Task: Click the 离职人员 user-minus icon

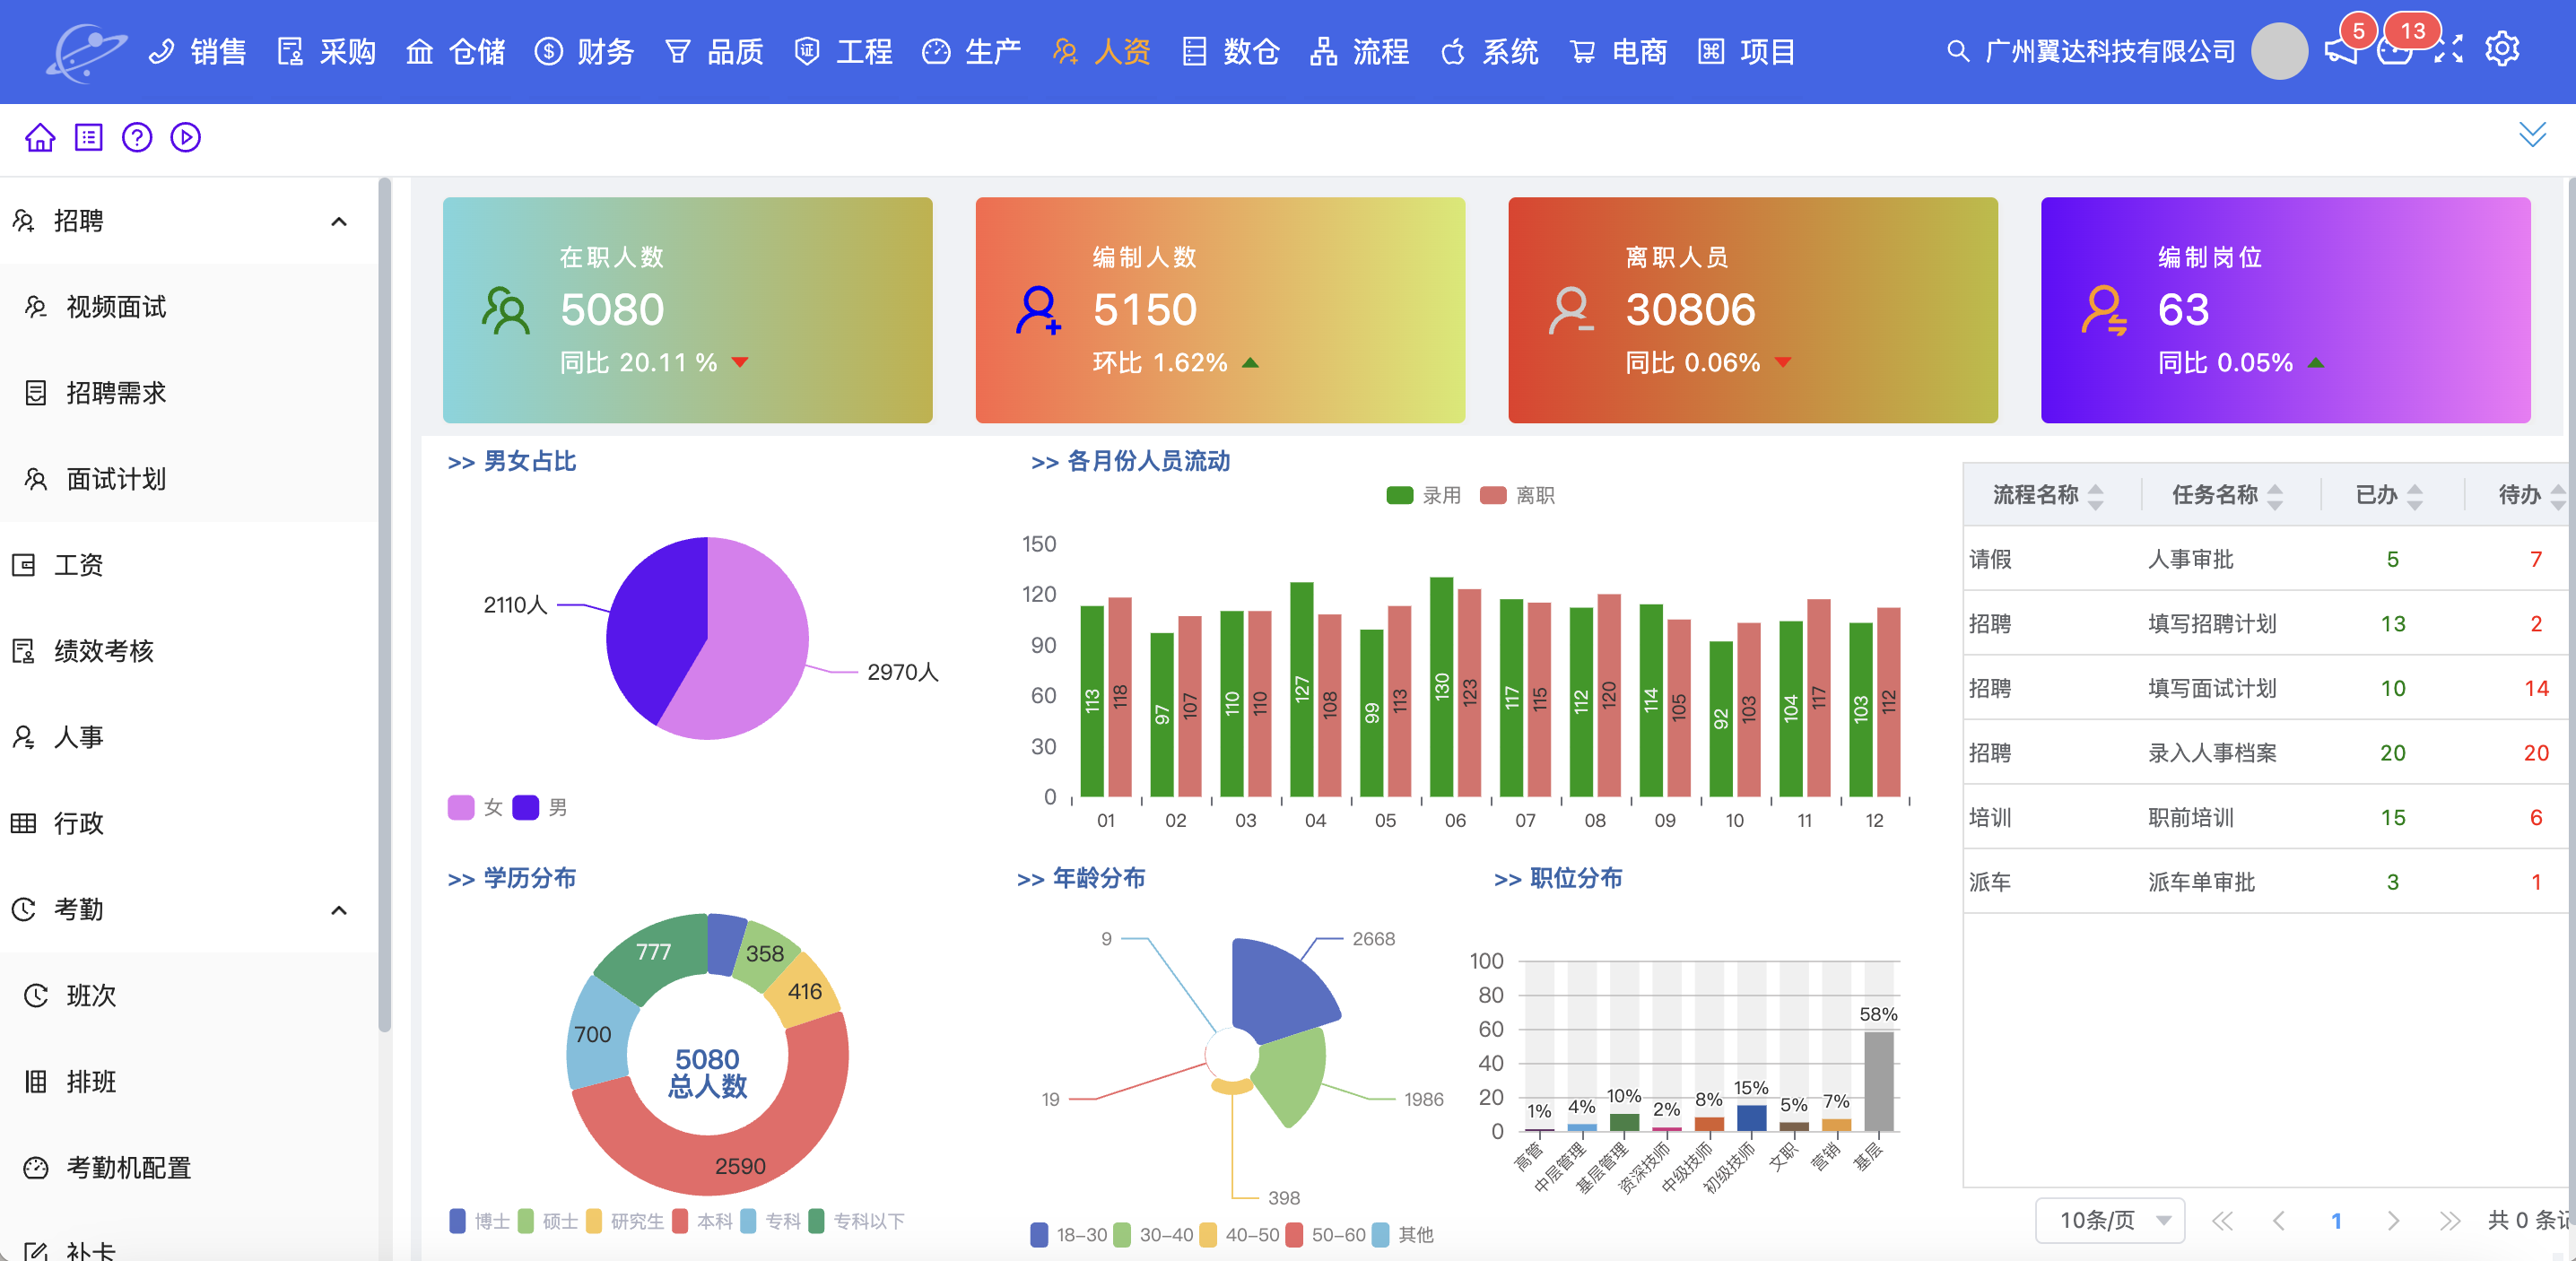Action: point(1571,310)
